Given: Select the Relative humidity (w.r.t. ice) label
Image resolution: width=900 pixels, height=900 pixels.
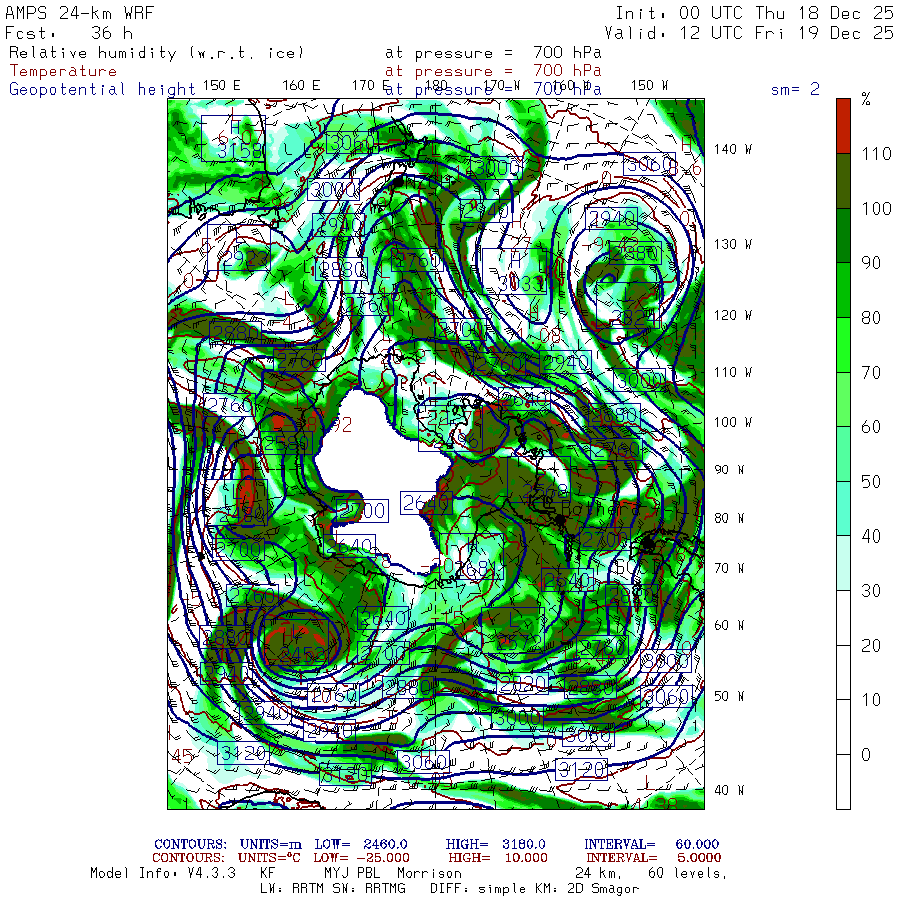Looking at the screenshot, I should coord(156,53).
